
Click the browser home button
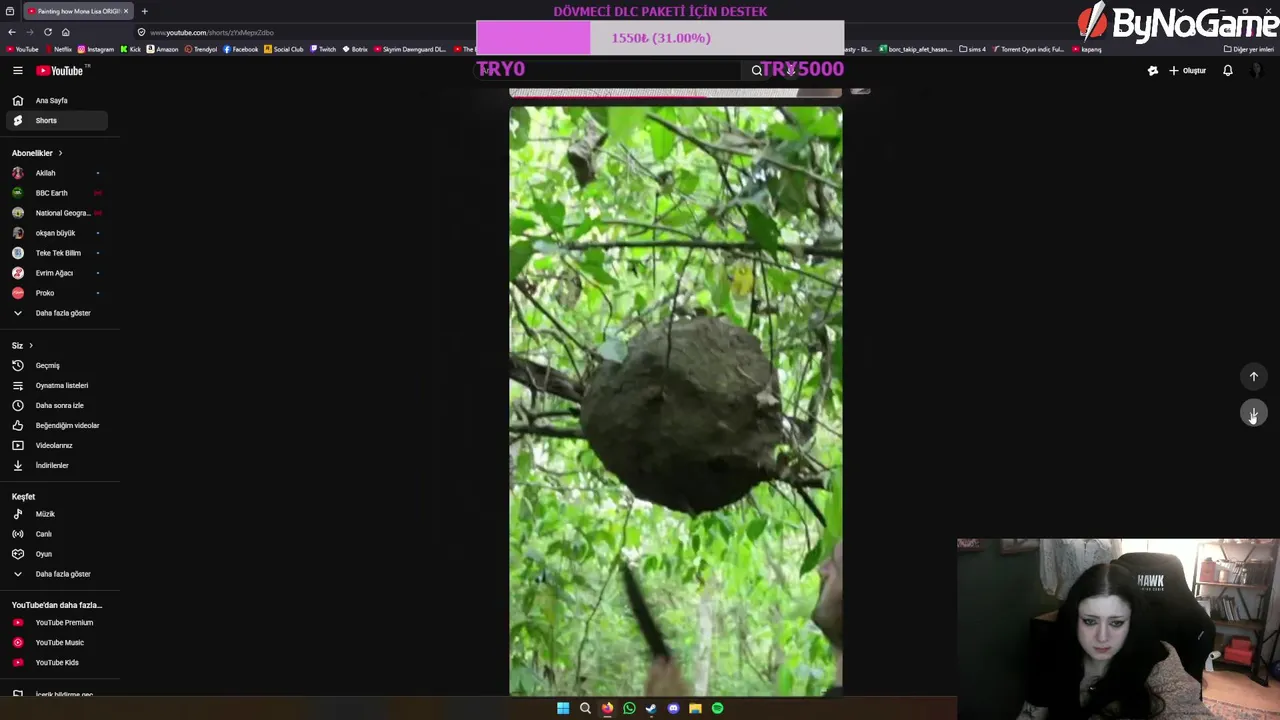[x=65, y=32]
